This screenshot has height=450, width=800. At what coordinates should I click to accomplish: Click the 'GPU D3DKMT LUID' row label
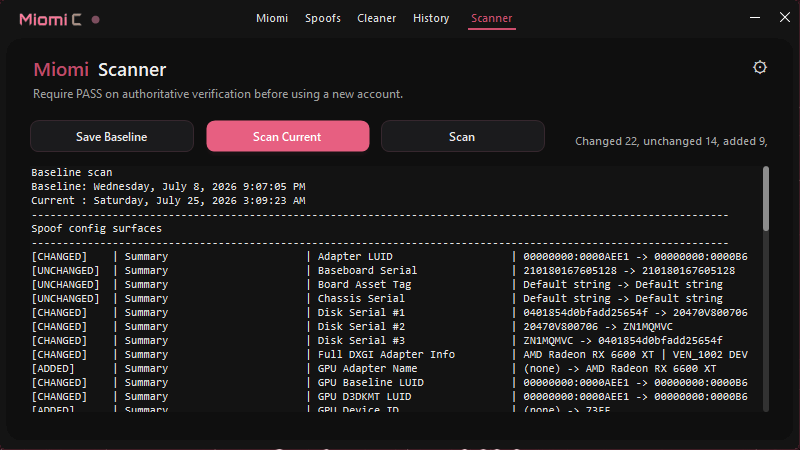pos(364,396)
